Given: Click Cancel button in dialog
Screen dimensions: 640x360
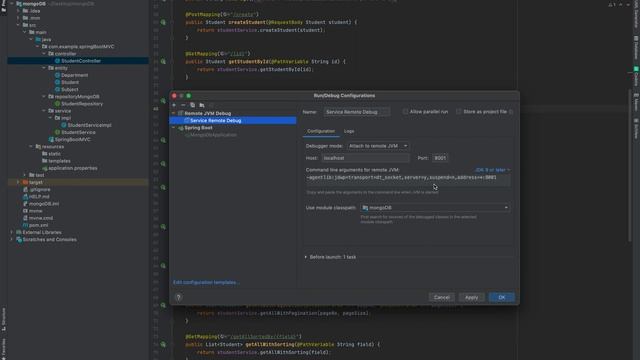Looking at the screenshot, I should tap(442, 298).
